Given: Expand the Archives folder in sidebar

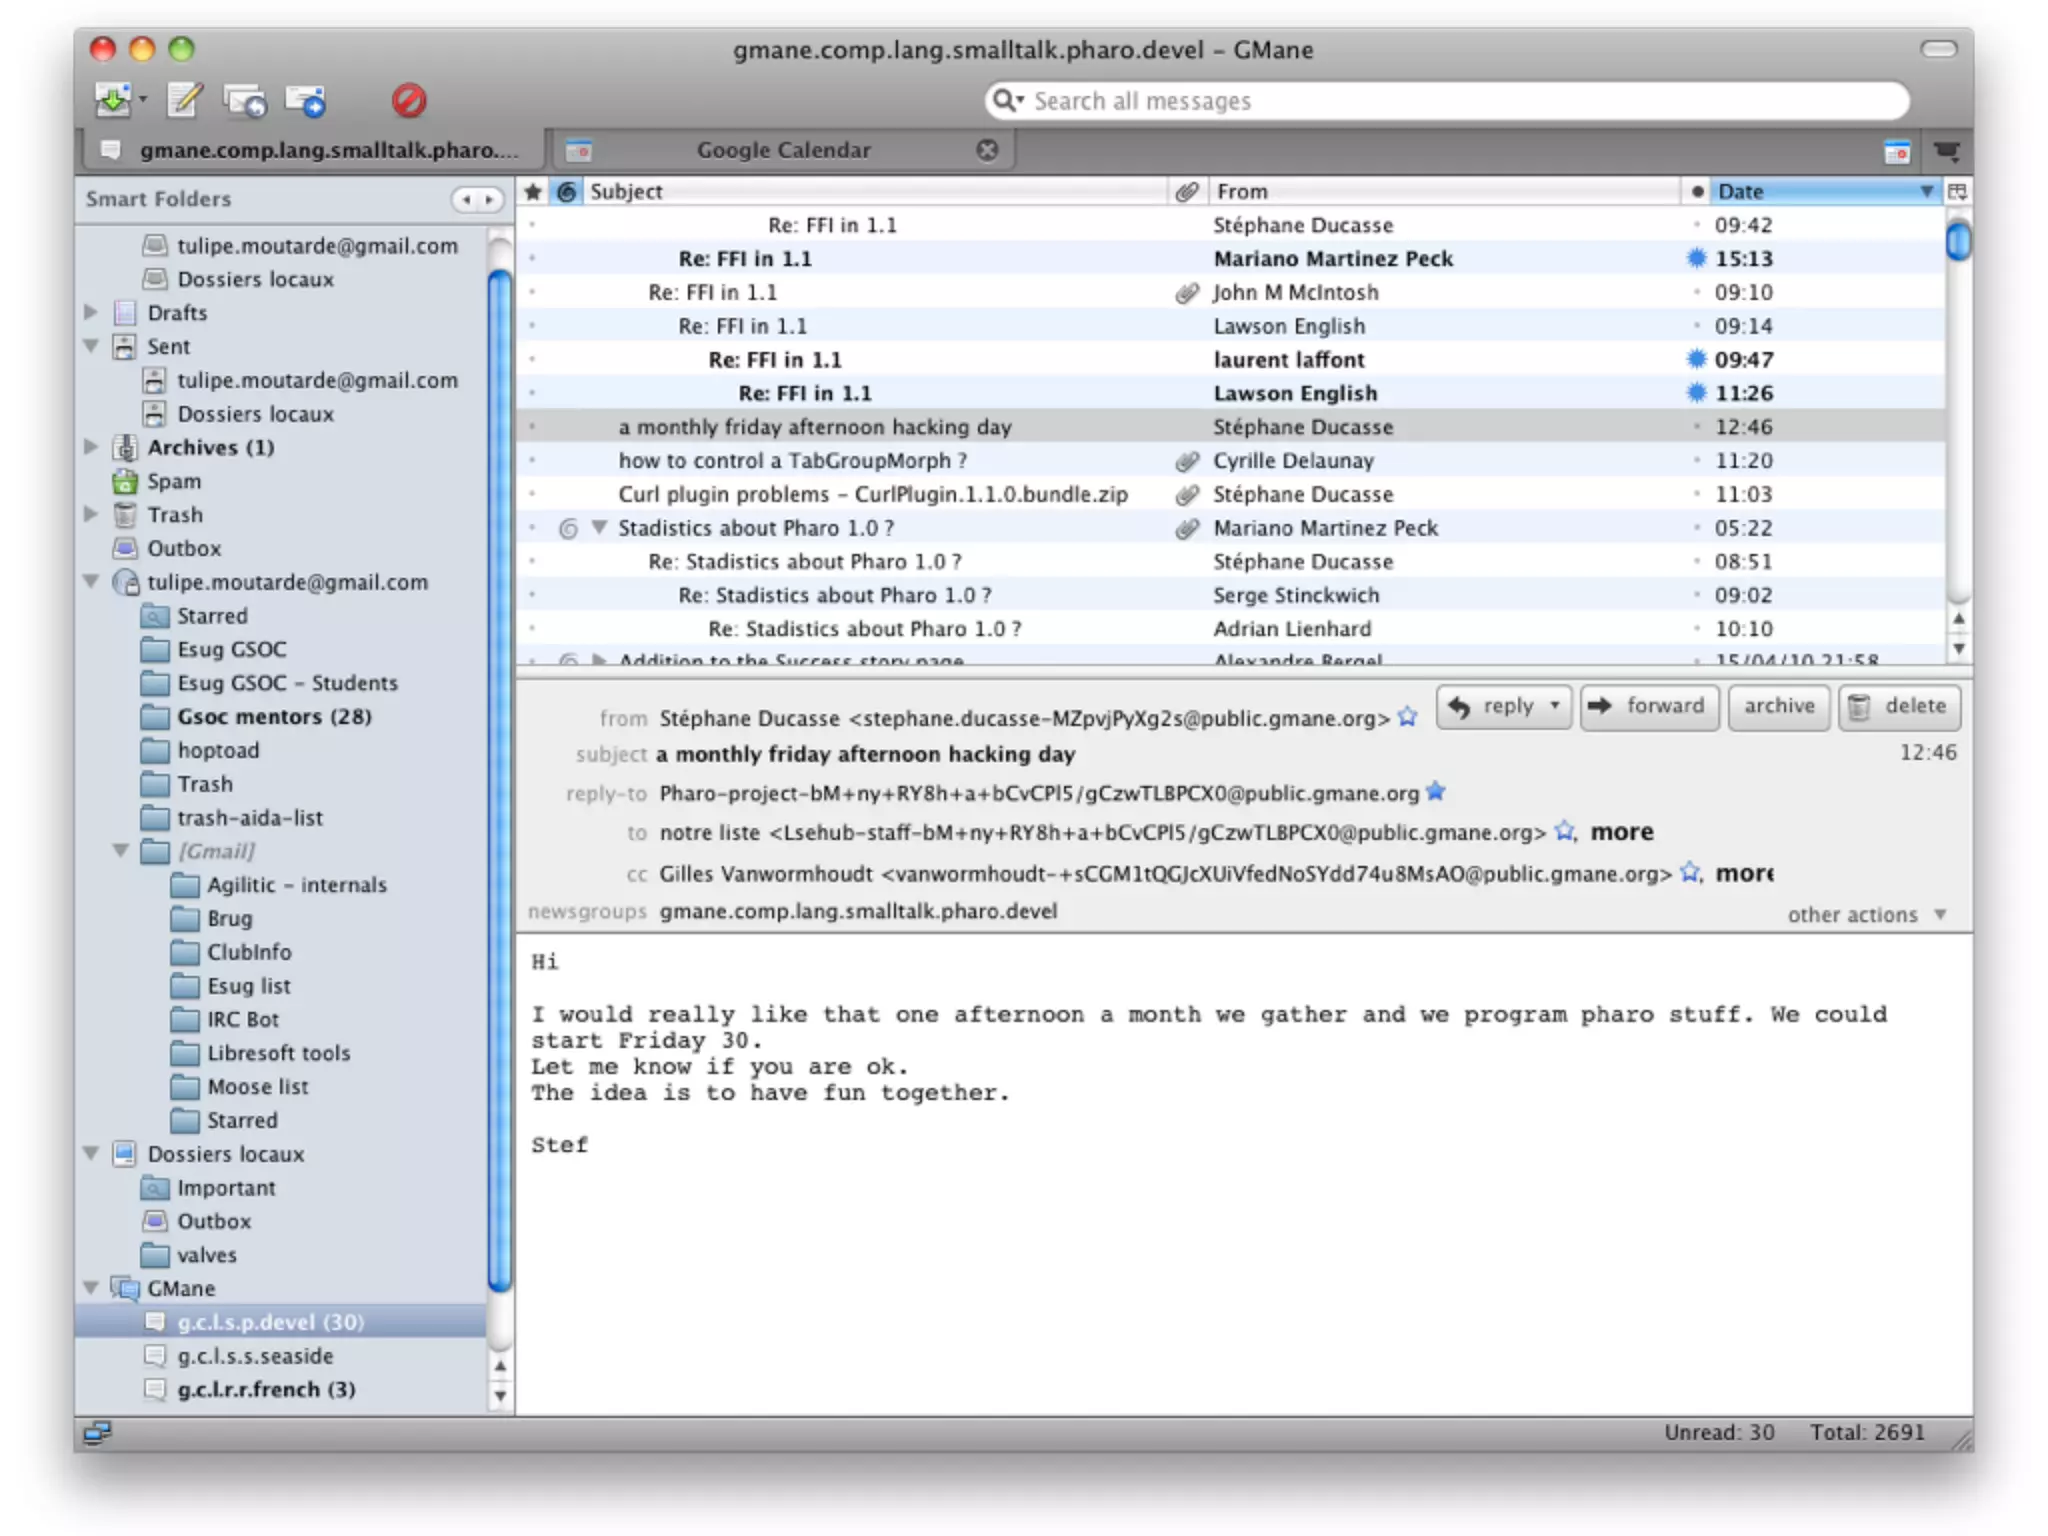Looking at the screenshot, I should (x=91, y=447).
